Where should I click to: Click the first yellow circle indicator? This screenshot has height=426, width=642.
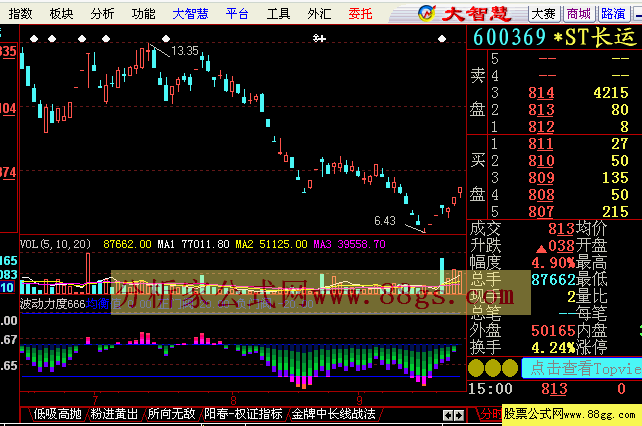coord(476,368)
